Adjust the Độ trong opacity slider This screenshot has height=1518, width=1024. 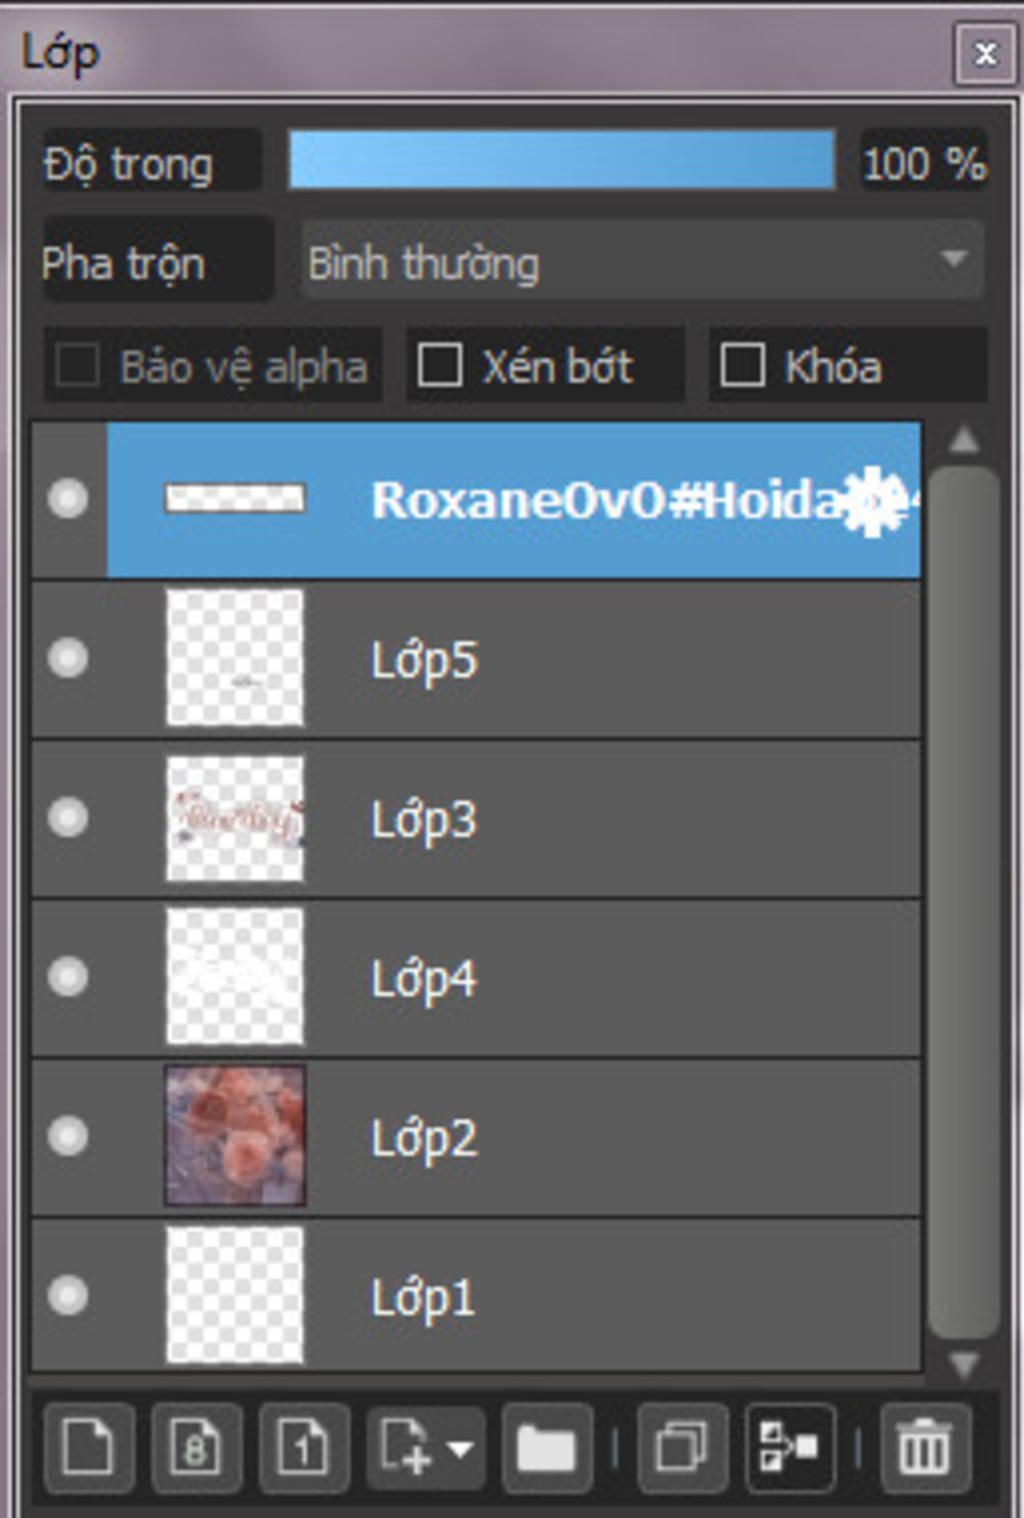coord(562,159)
